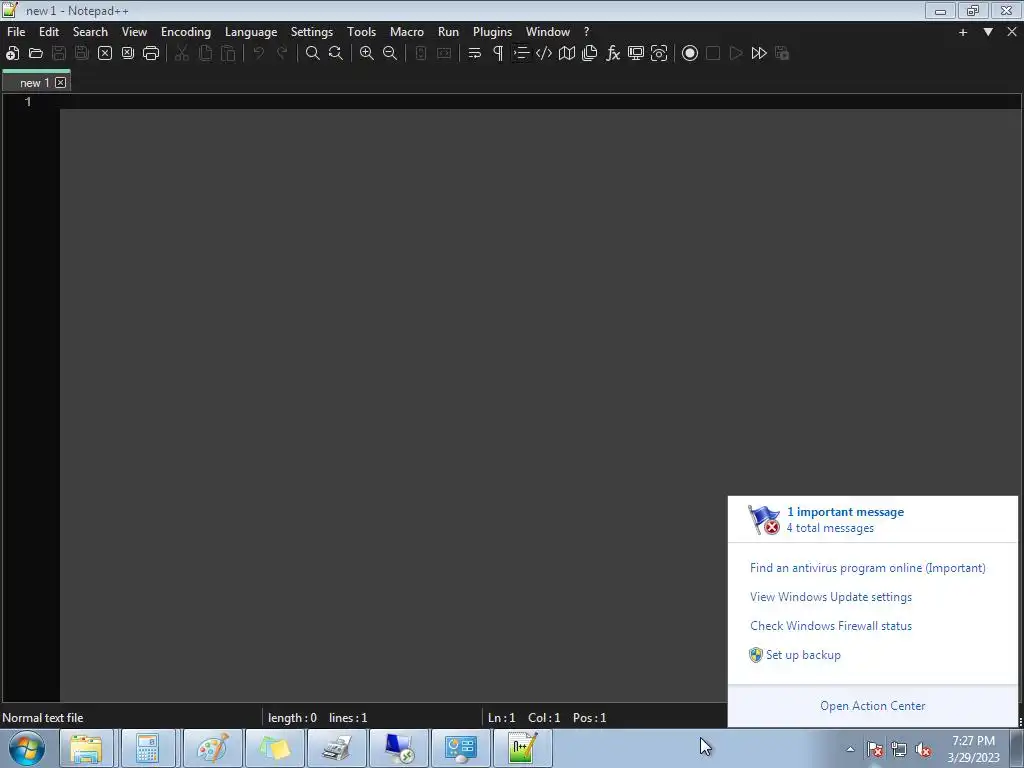1024x768 pixels.
Task: Click View Windows Update settings
Action: (831, 597)
